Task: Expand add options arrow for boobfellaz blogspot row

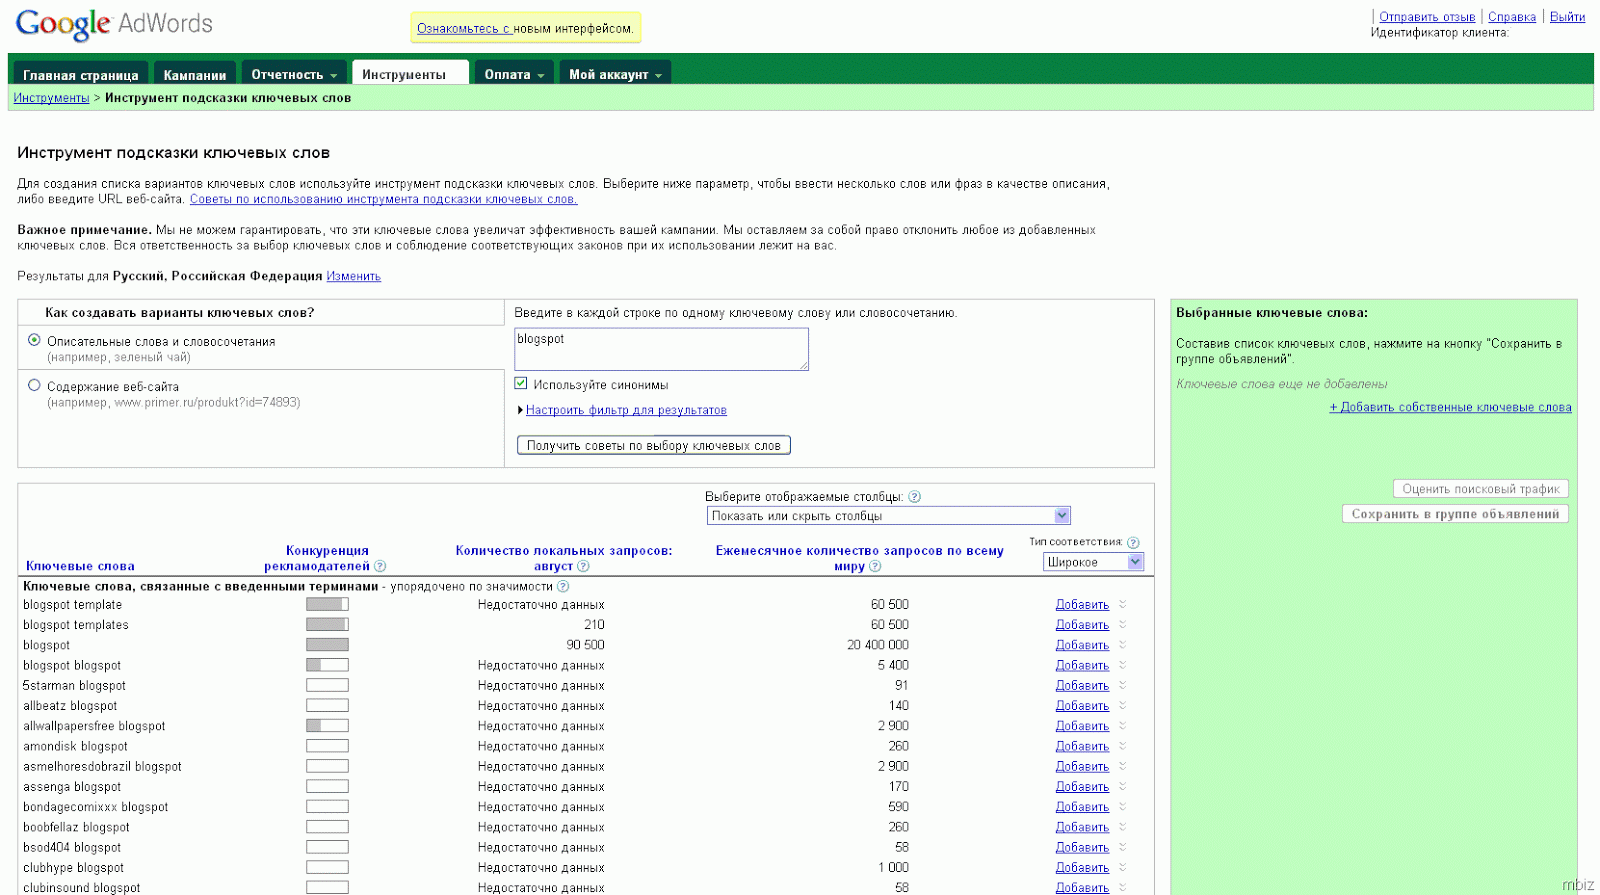Action: click(x=1123, y=827)
